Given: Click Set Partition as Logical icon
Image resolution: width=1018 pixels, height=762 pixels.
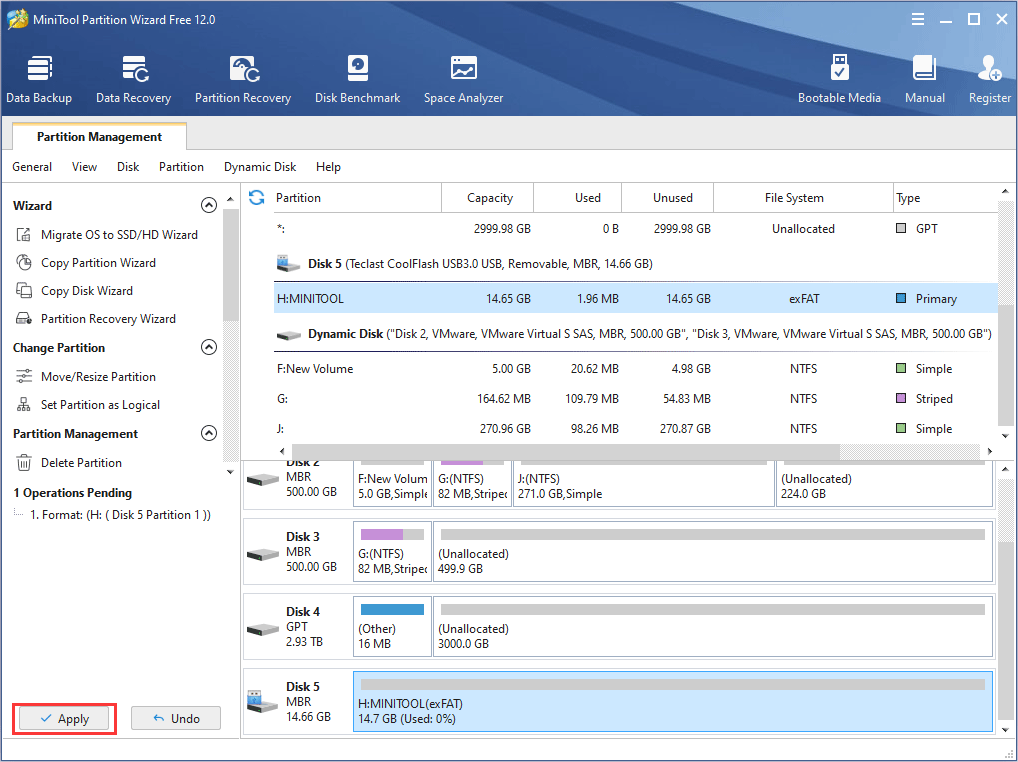Looking at the screenshot, I should (x=24, y=404).
